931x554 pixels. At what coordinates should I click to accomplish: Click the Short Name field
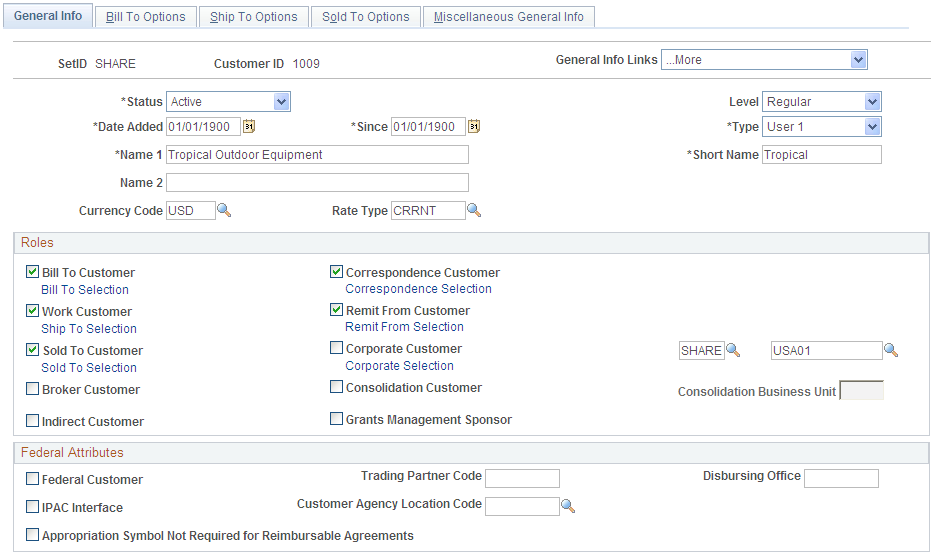[822, 154]
